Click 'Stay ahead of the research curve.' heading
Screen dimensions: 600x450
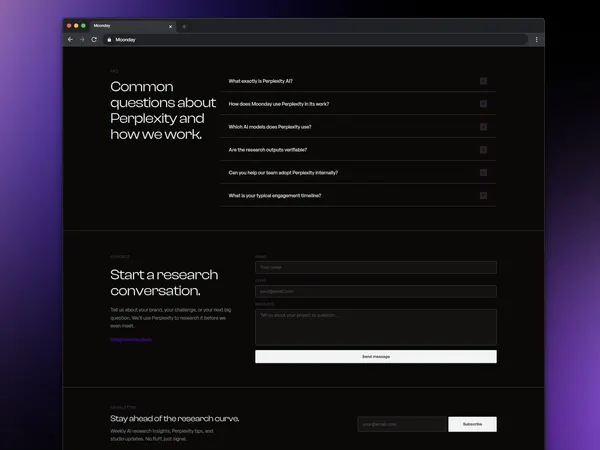pos(174,419)
